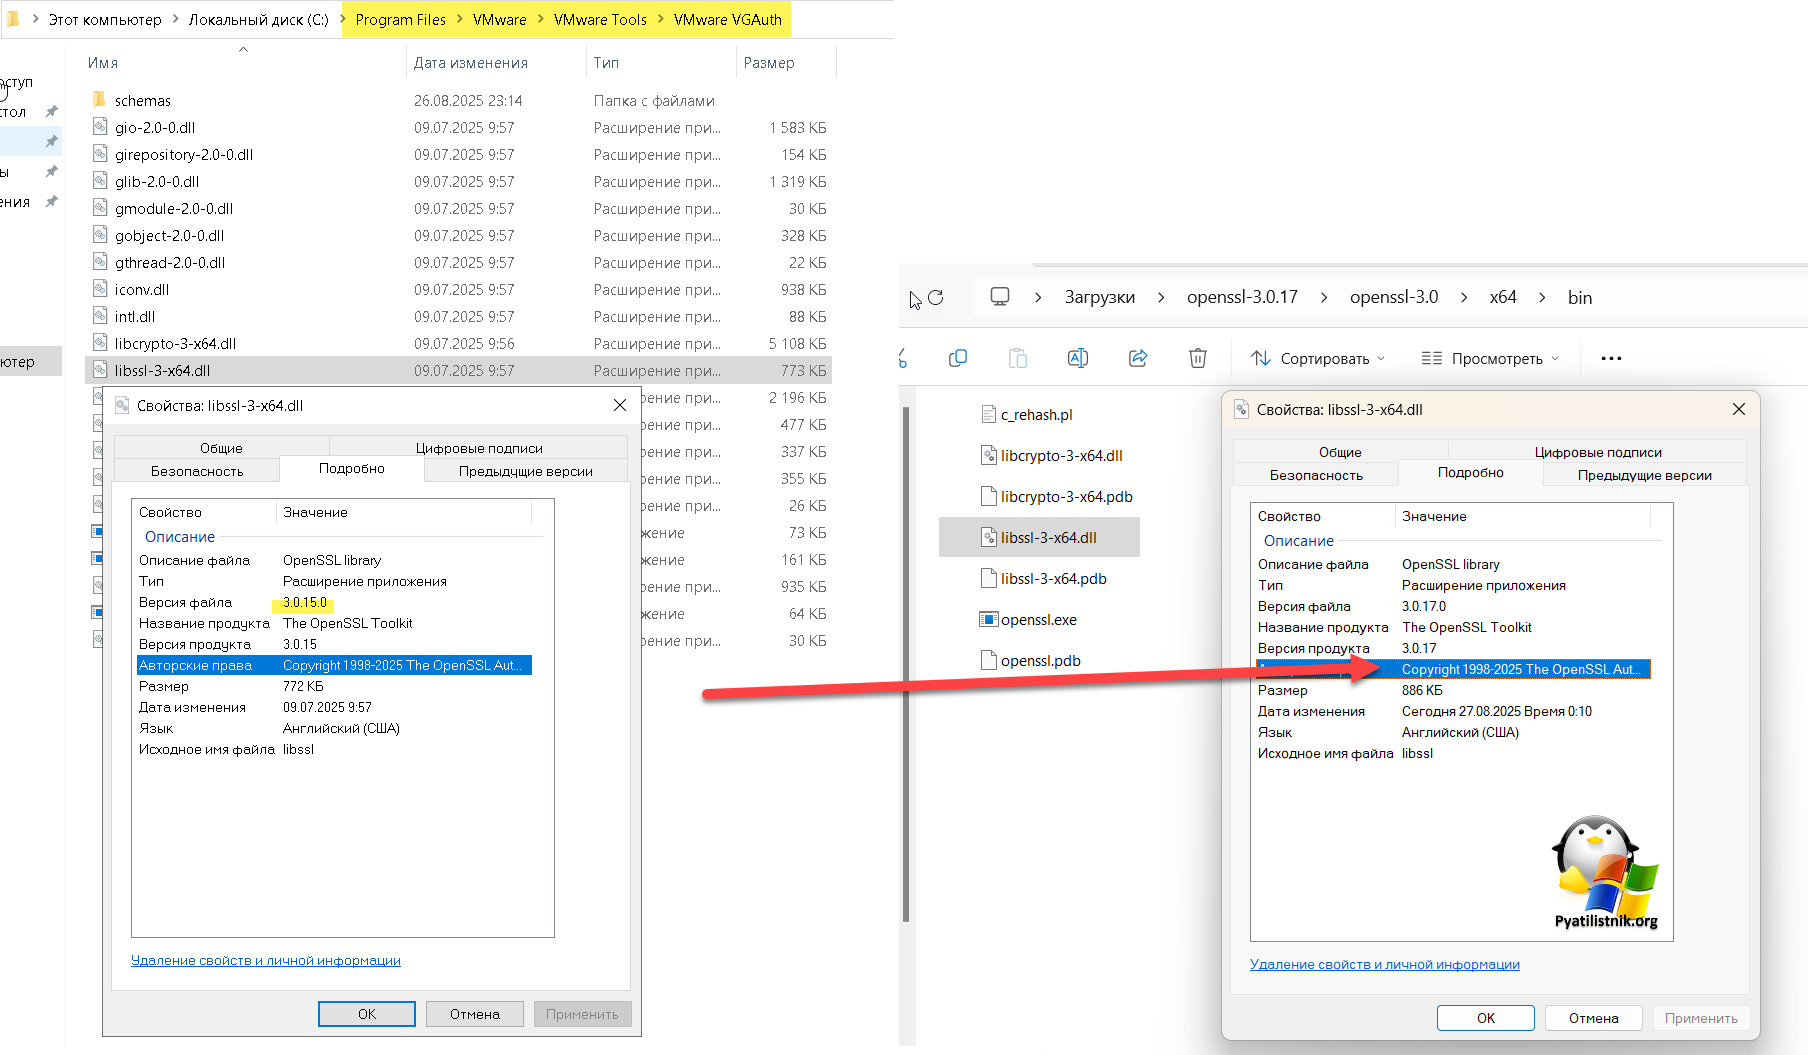Select the libcrypto-3-x64.dll row in VGAuth
Image resolution: width=1808 pixels, height=1055 pixels.
coord(459,343)
